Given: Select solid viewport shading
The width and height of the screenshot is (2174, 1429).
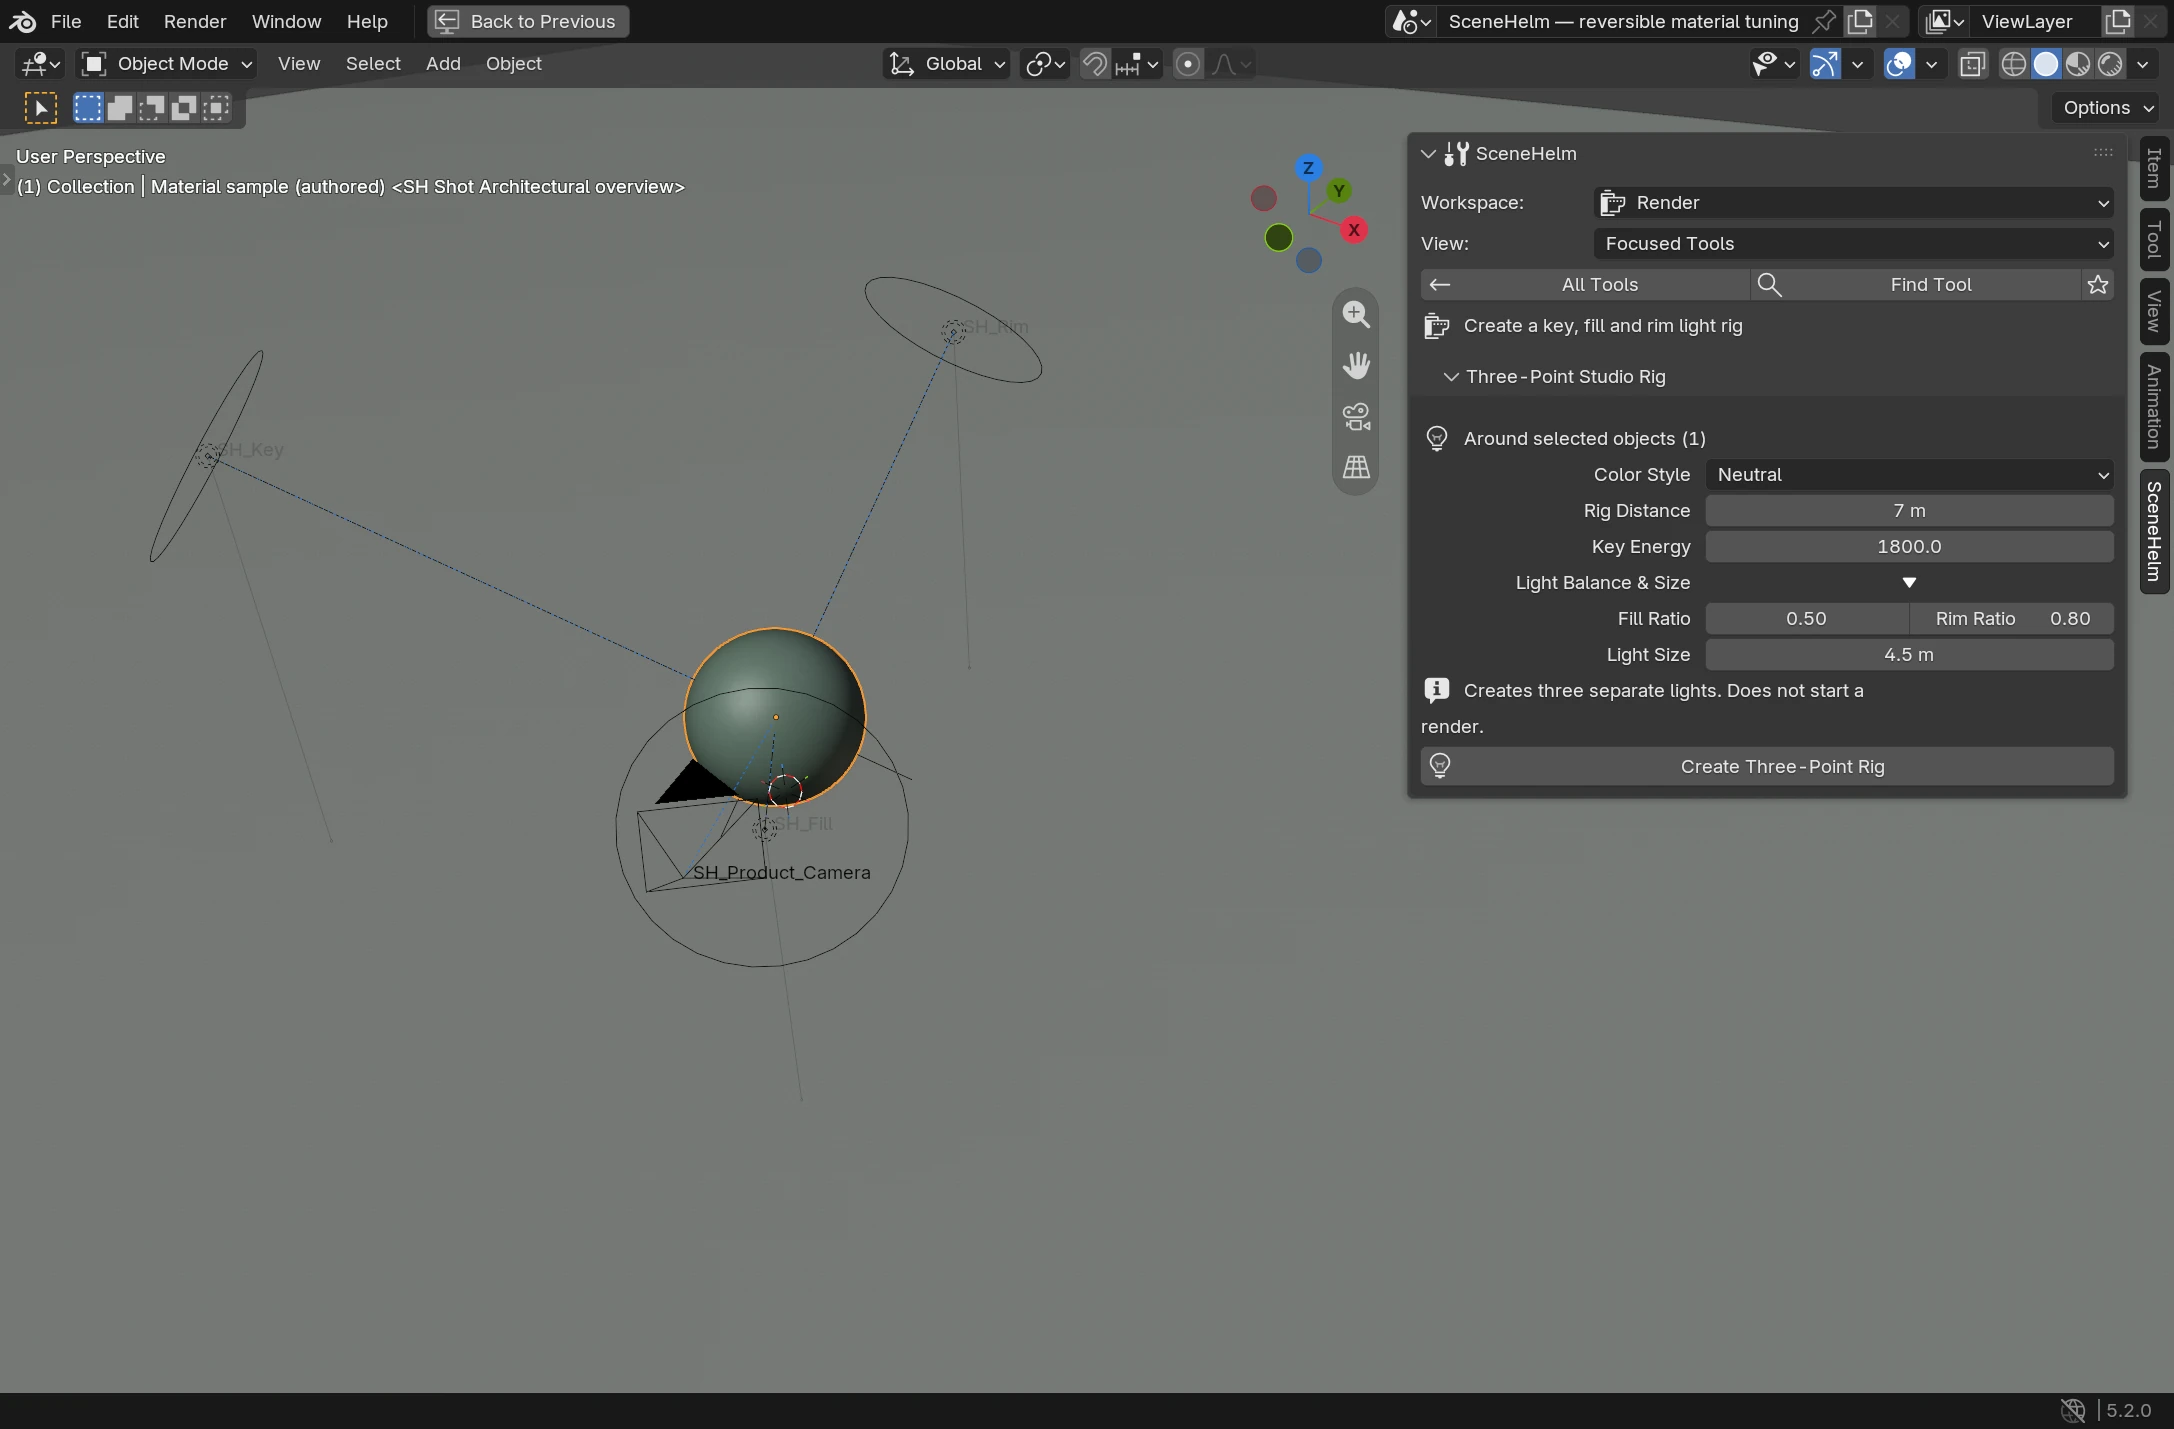Looking at the screenshot, I should [2046, 64].
